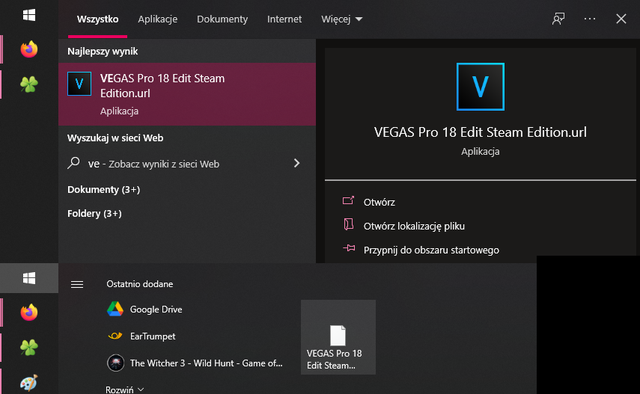Image resolution: width=640 pixels, height=394 pixels.
Task: Expand the Foldery (3+) section
Action: [94, 214]
